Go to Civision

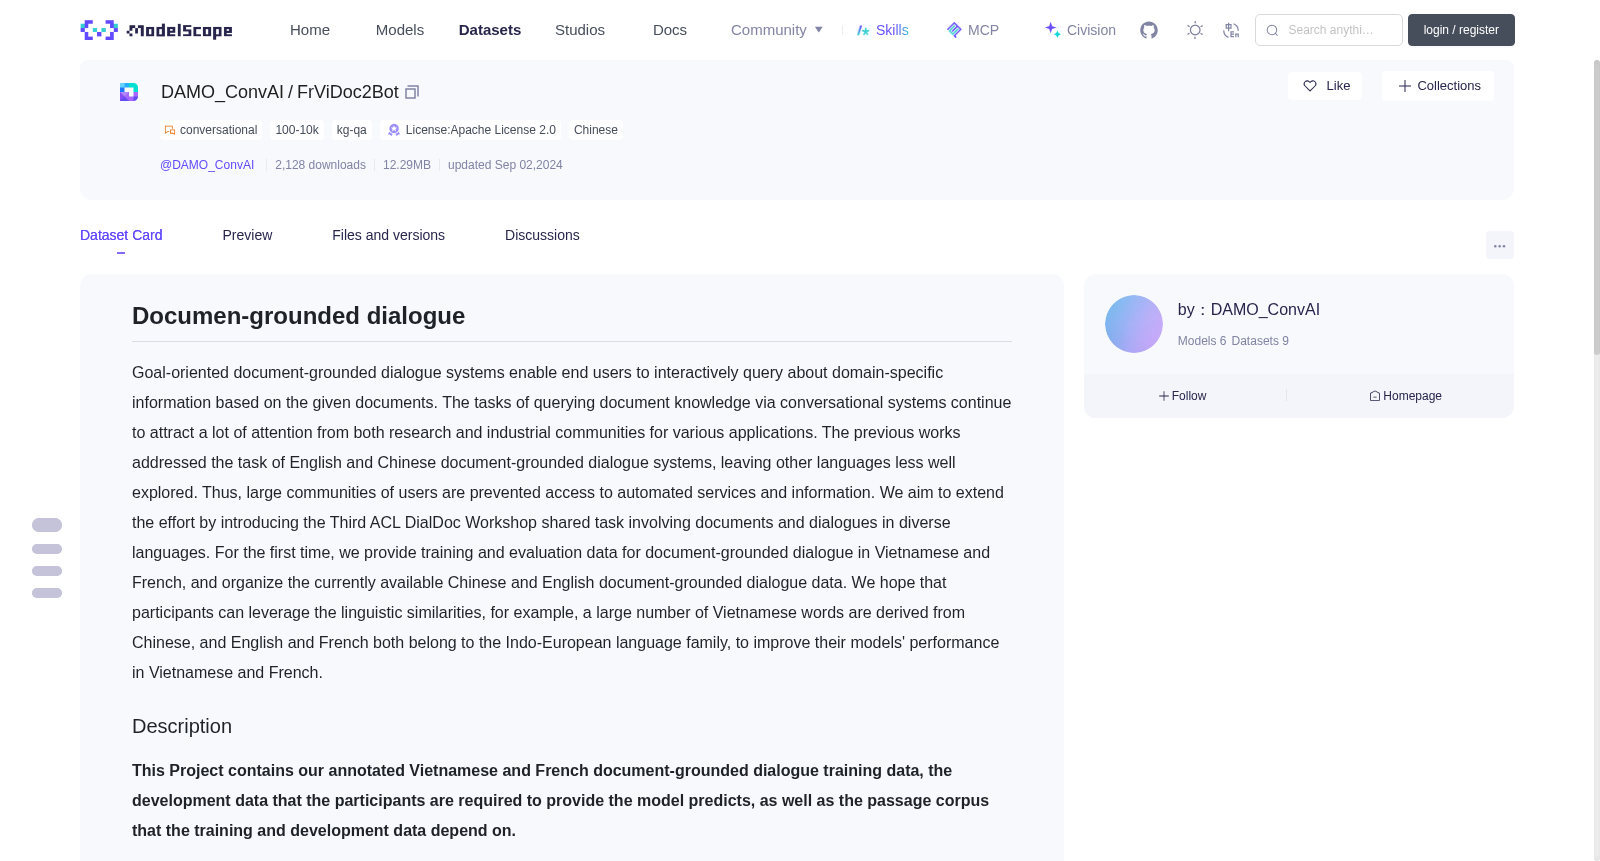coord(1080,30)
